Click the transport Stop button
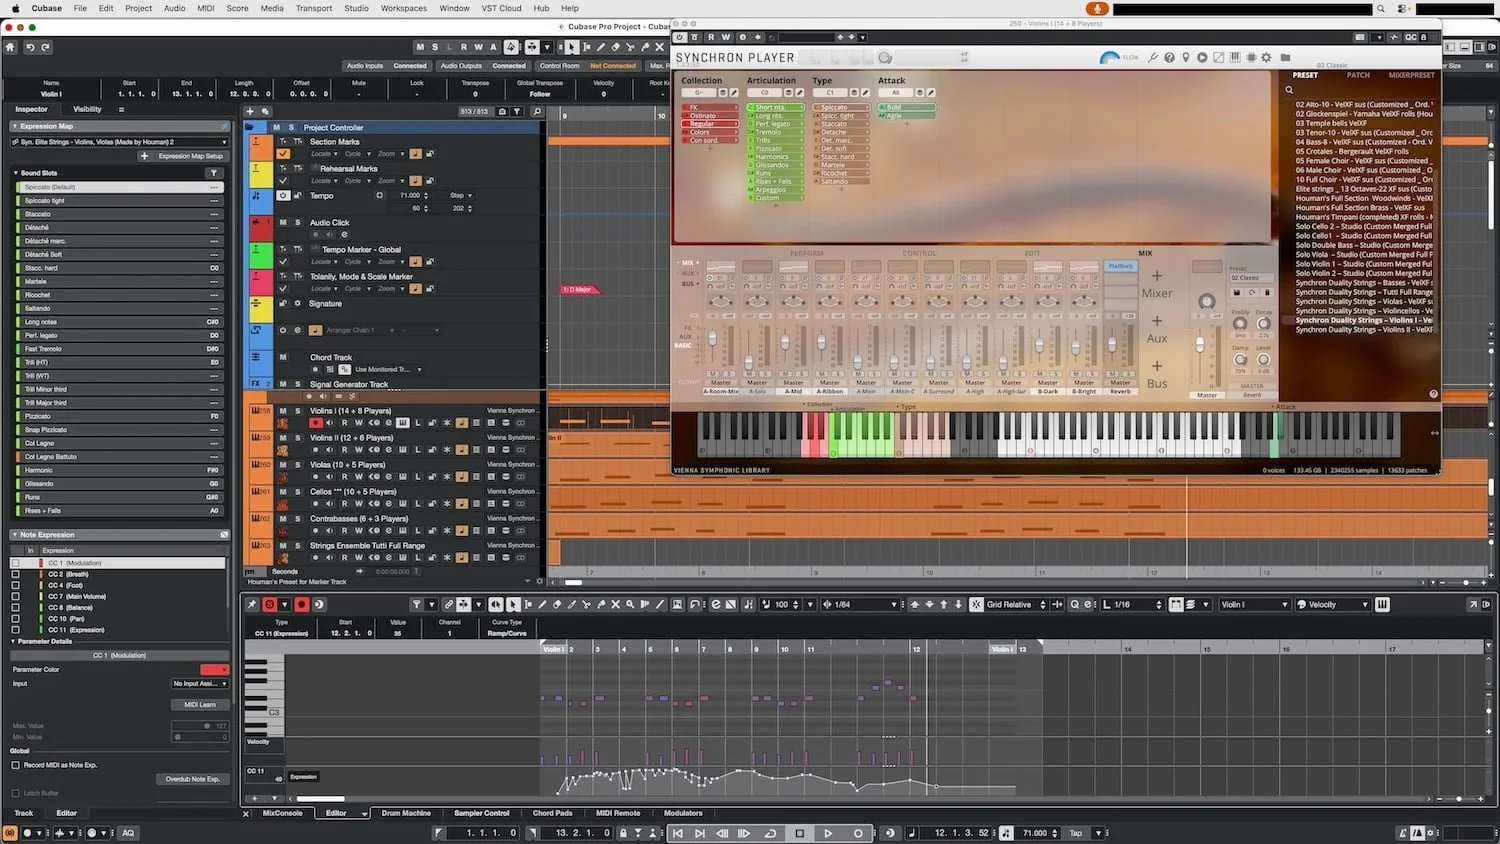1500x844 pixels. coord(799,833)
